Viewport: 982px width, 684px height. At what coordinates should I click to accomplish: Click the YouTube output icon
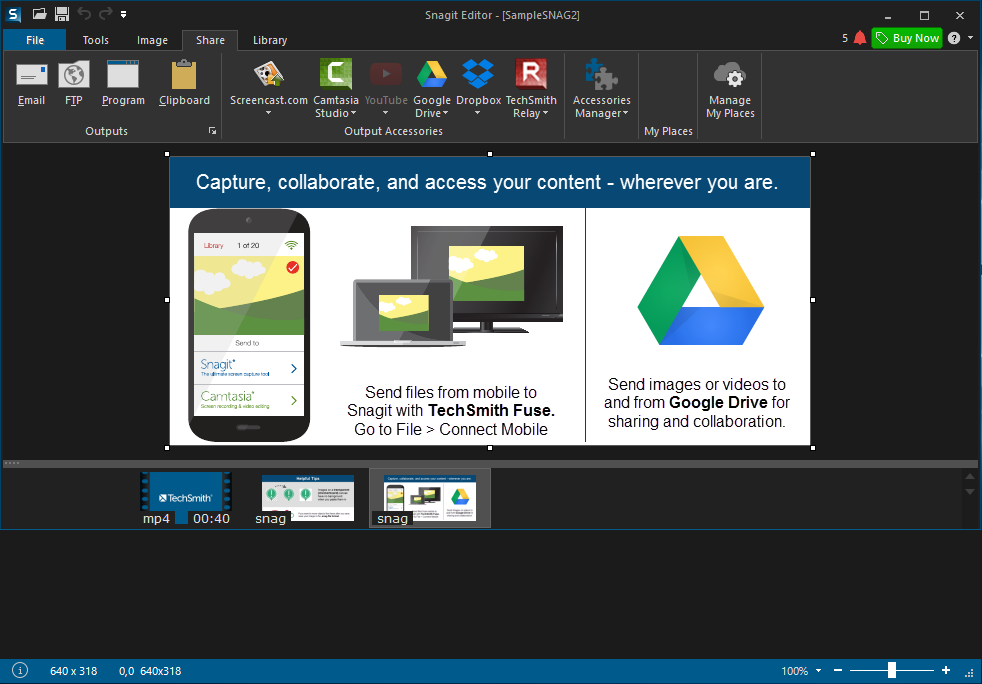pyautogui.click(x=386, y=74)
